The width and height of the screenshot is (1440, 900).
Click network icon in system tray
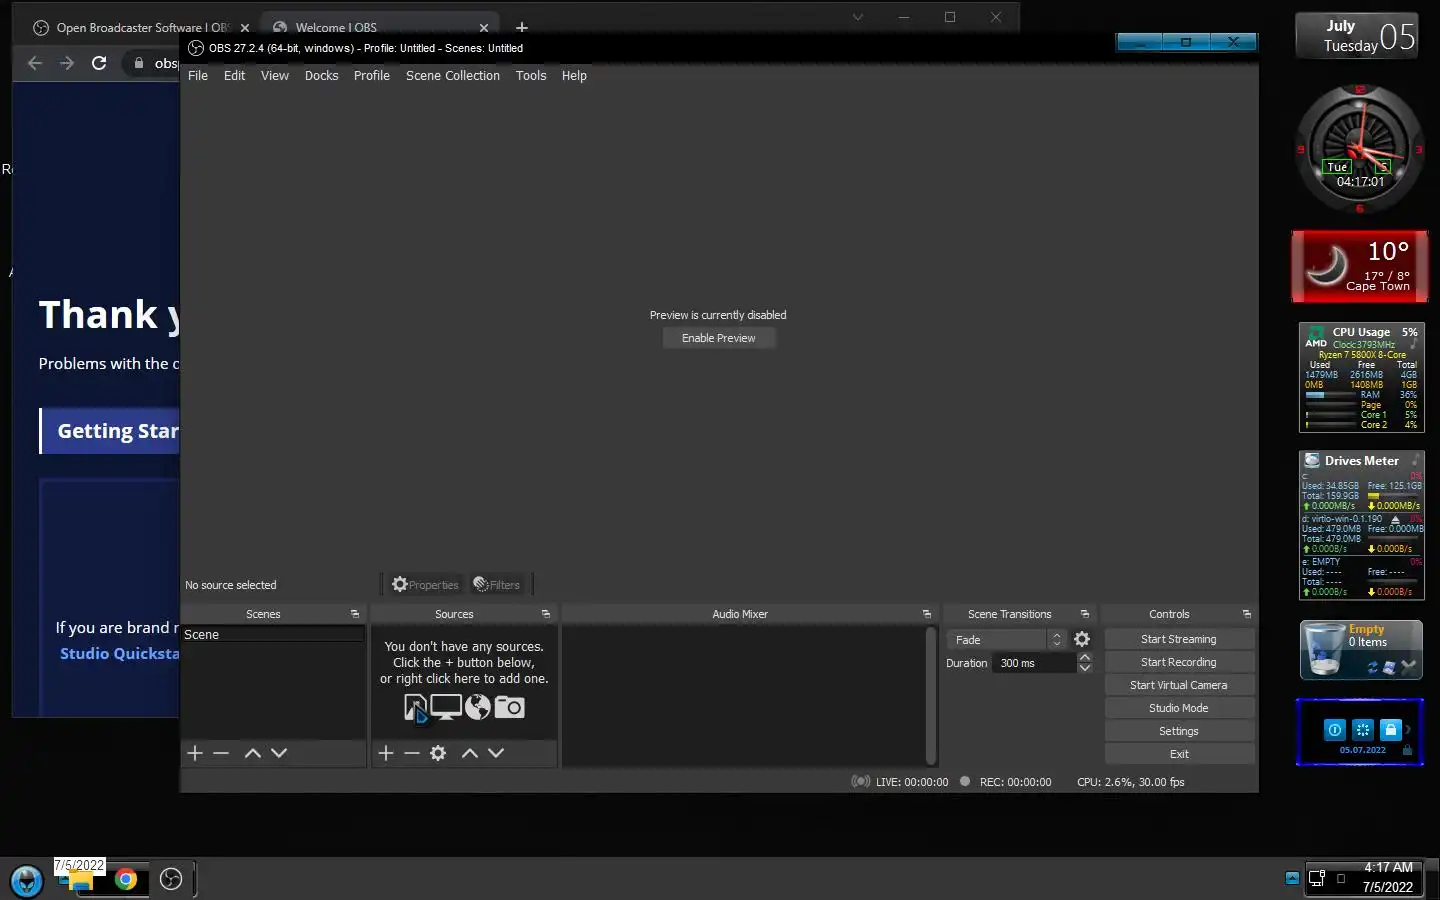pos(1317,878)
